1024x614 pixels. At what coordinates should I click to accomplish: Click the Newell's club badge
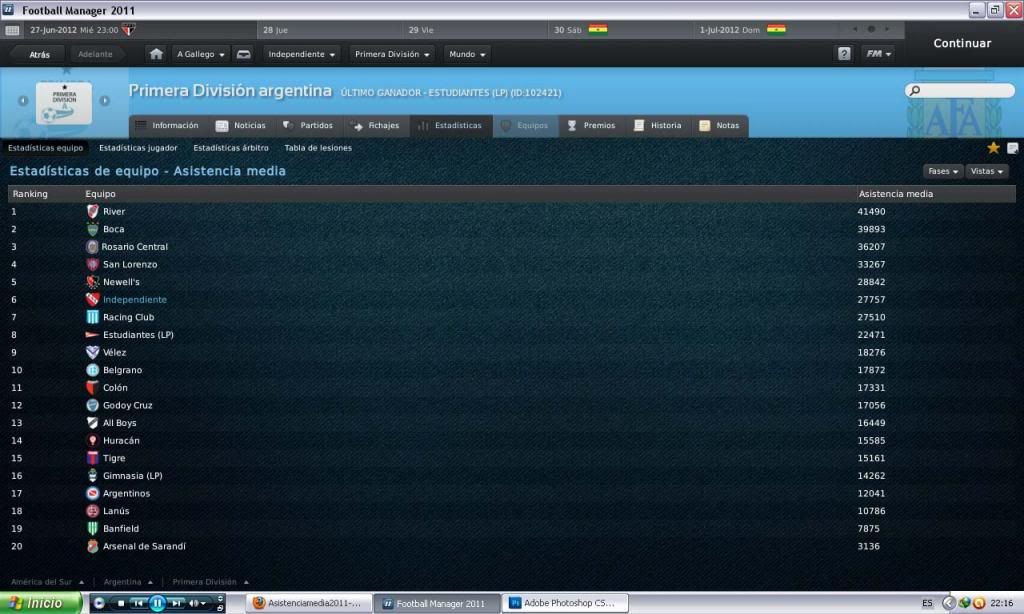tap(93, 282)
